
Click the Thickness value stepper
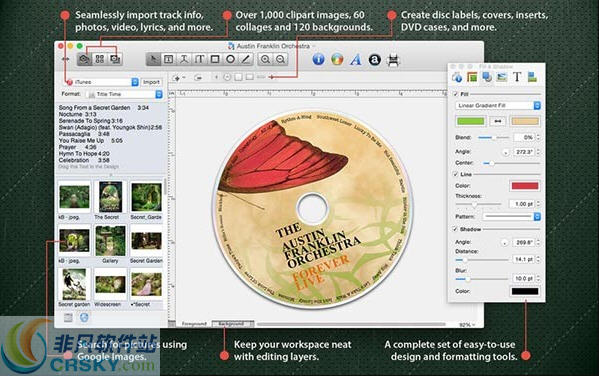click(538, 204)
